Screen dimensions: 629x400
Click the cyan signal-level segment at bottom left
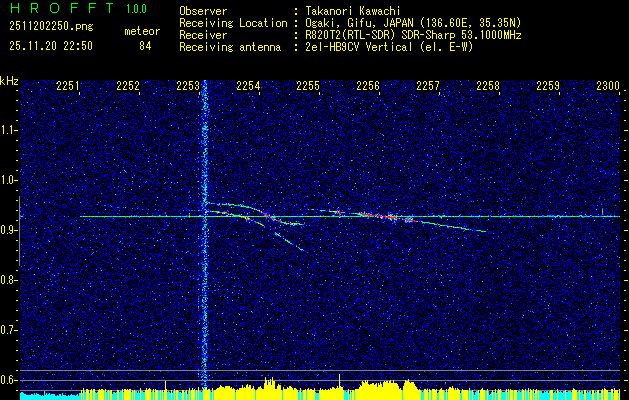tap(50, 396)
